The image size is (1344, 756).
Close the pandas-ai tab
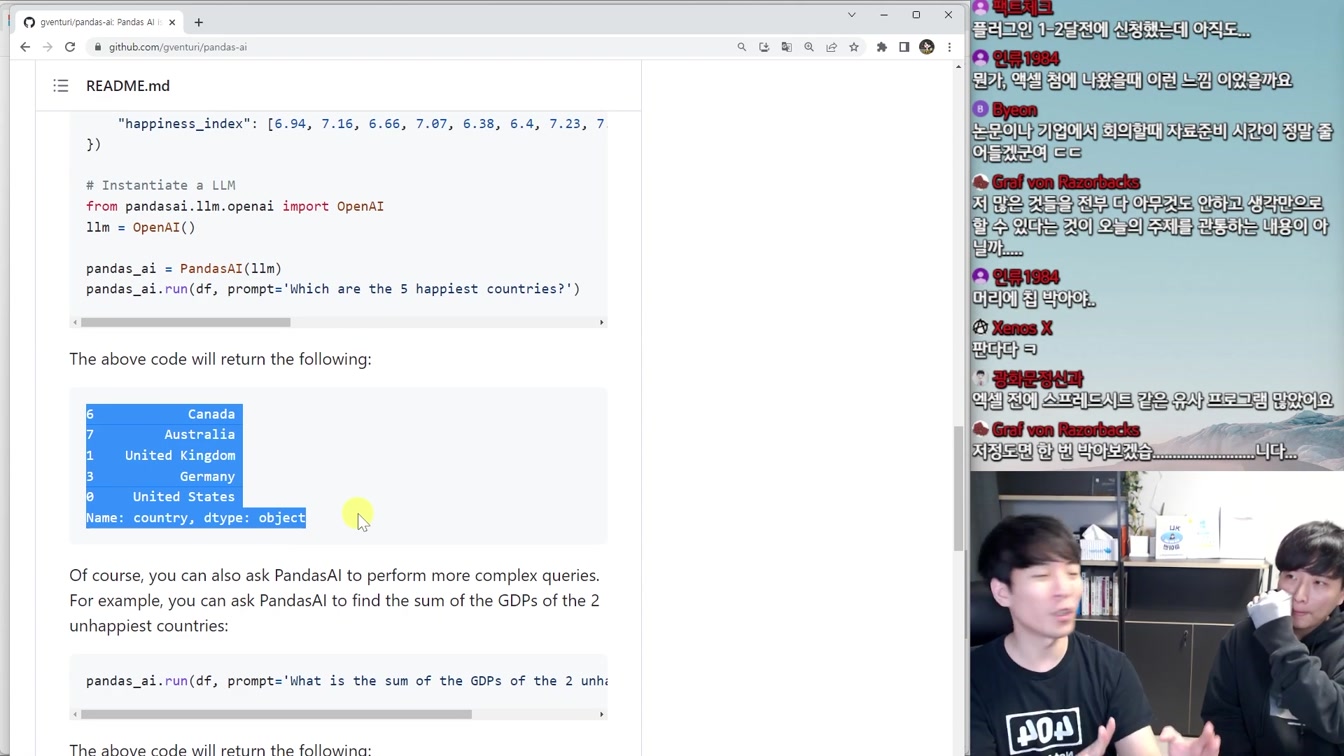click(x=172, y=22)
